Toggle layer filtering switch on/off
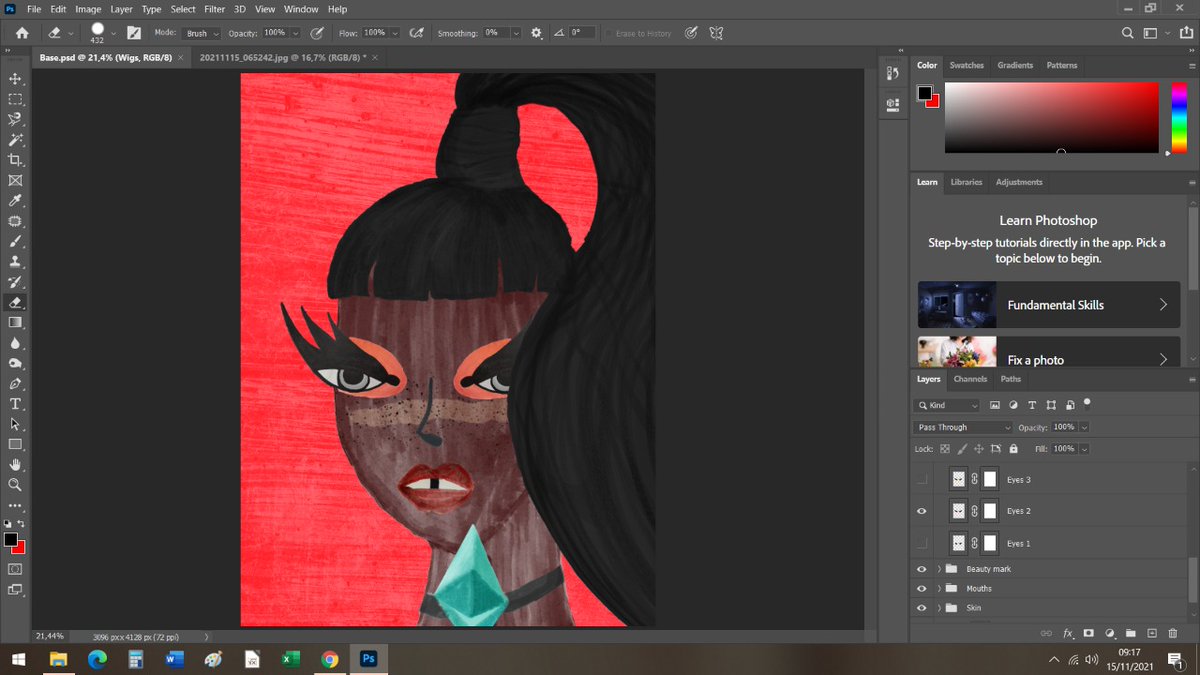The height and width of the screenshot is (675, 1200). pyautogui.click(x=1087, y=403)
